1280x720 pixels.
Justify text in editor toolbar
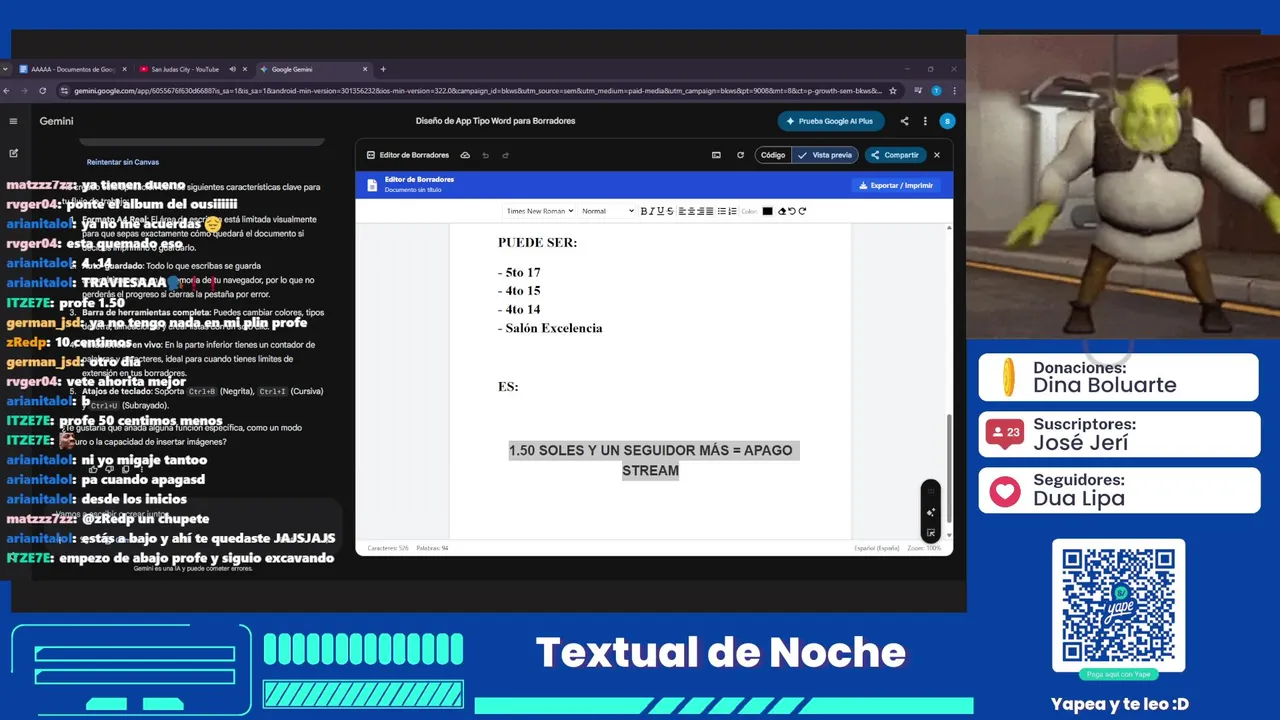(709, 211)
